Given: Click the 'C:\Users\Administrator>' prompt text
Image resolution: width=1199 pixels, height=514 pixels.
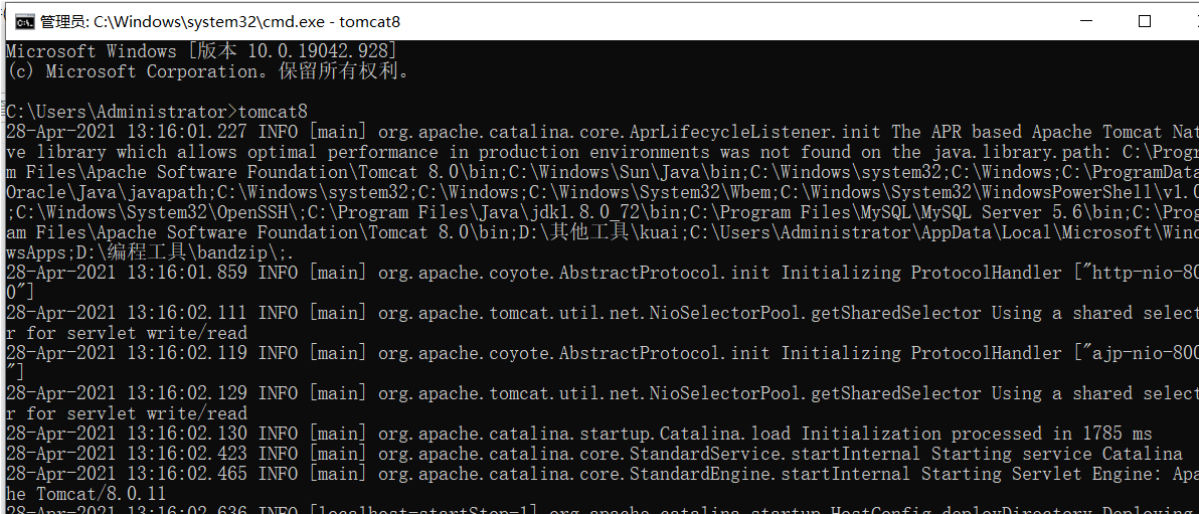Looking at the screenshot, I should [120, 112].
